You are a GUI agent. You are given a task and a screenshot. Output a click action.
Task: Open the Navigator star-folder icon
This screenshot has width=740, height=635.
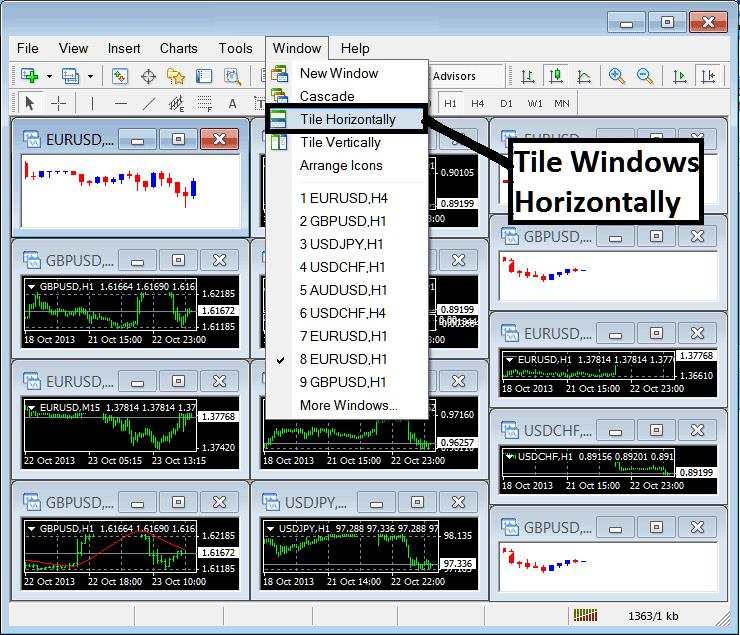point(176,76)
